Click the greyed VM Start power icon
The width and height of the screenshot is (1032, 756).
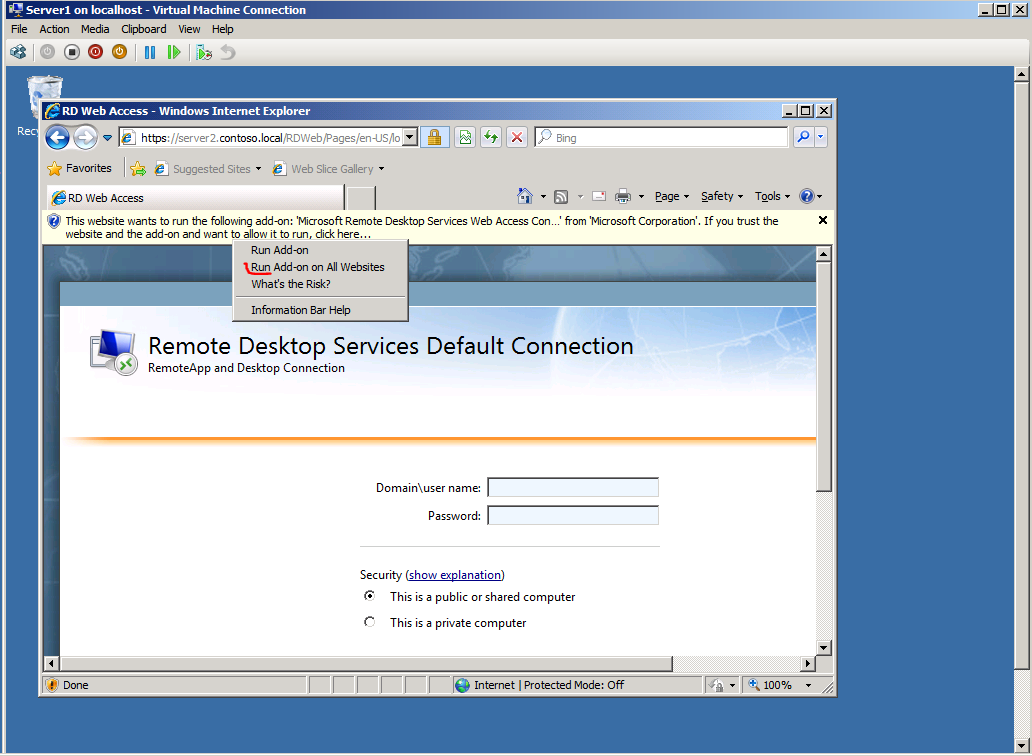coord(47,52)
